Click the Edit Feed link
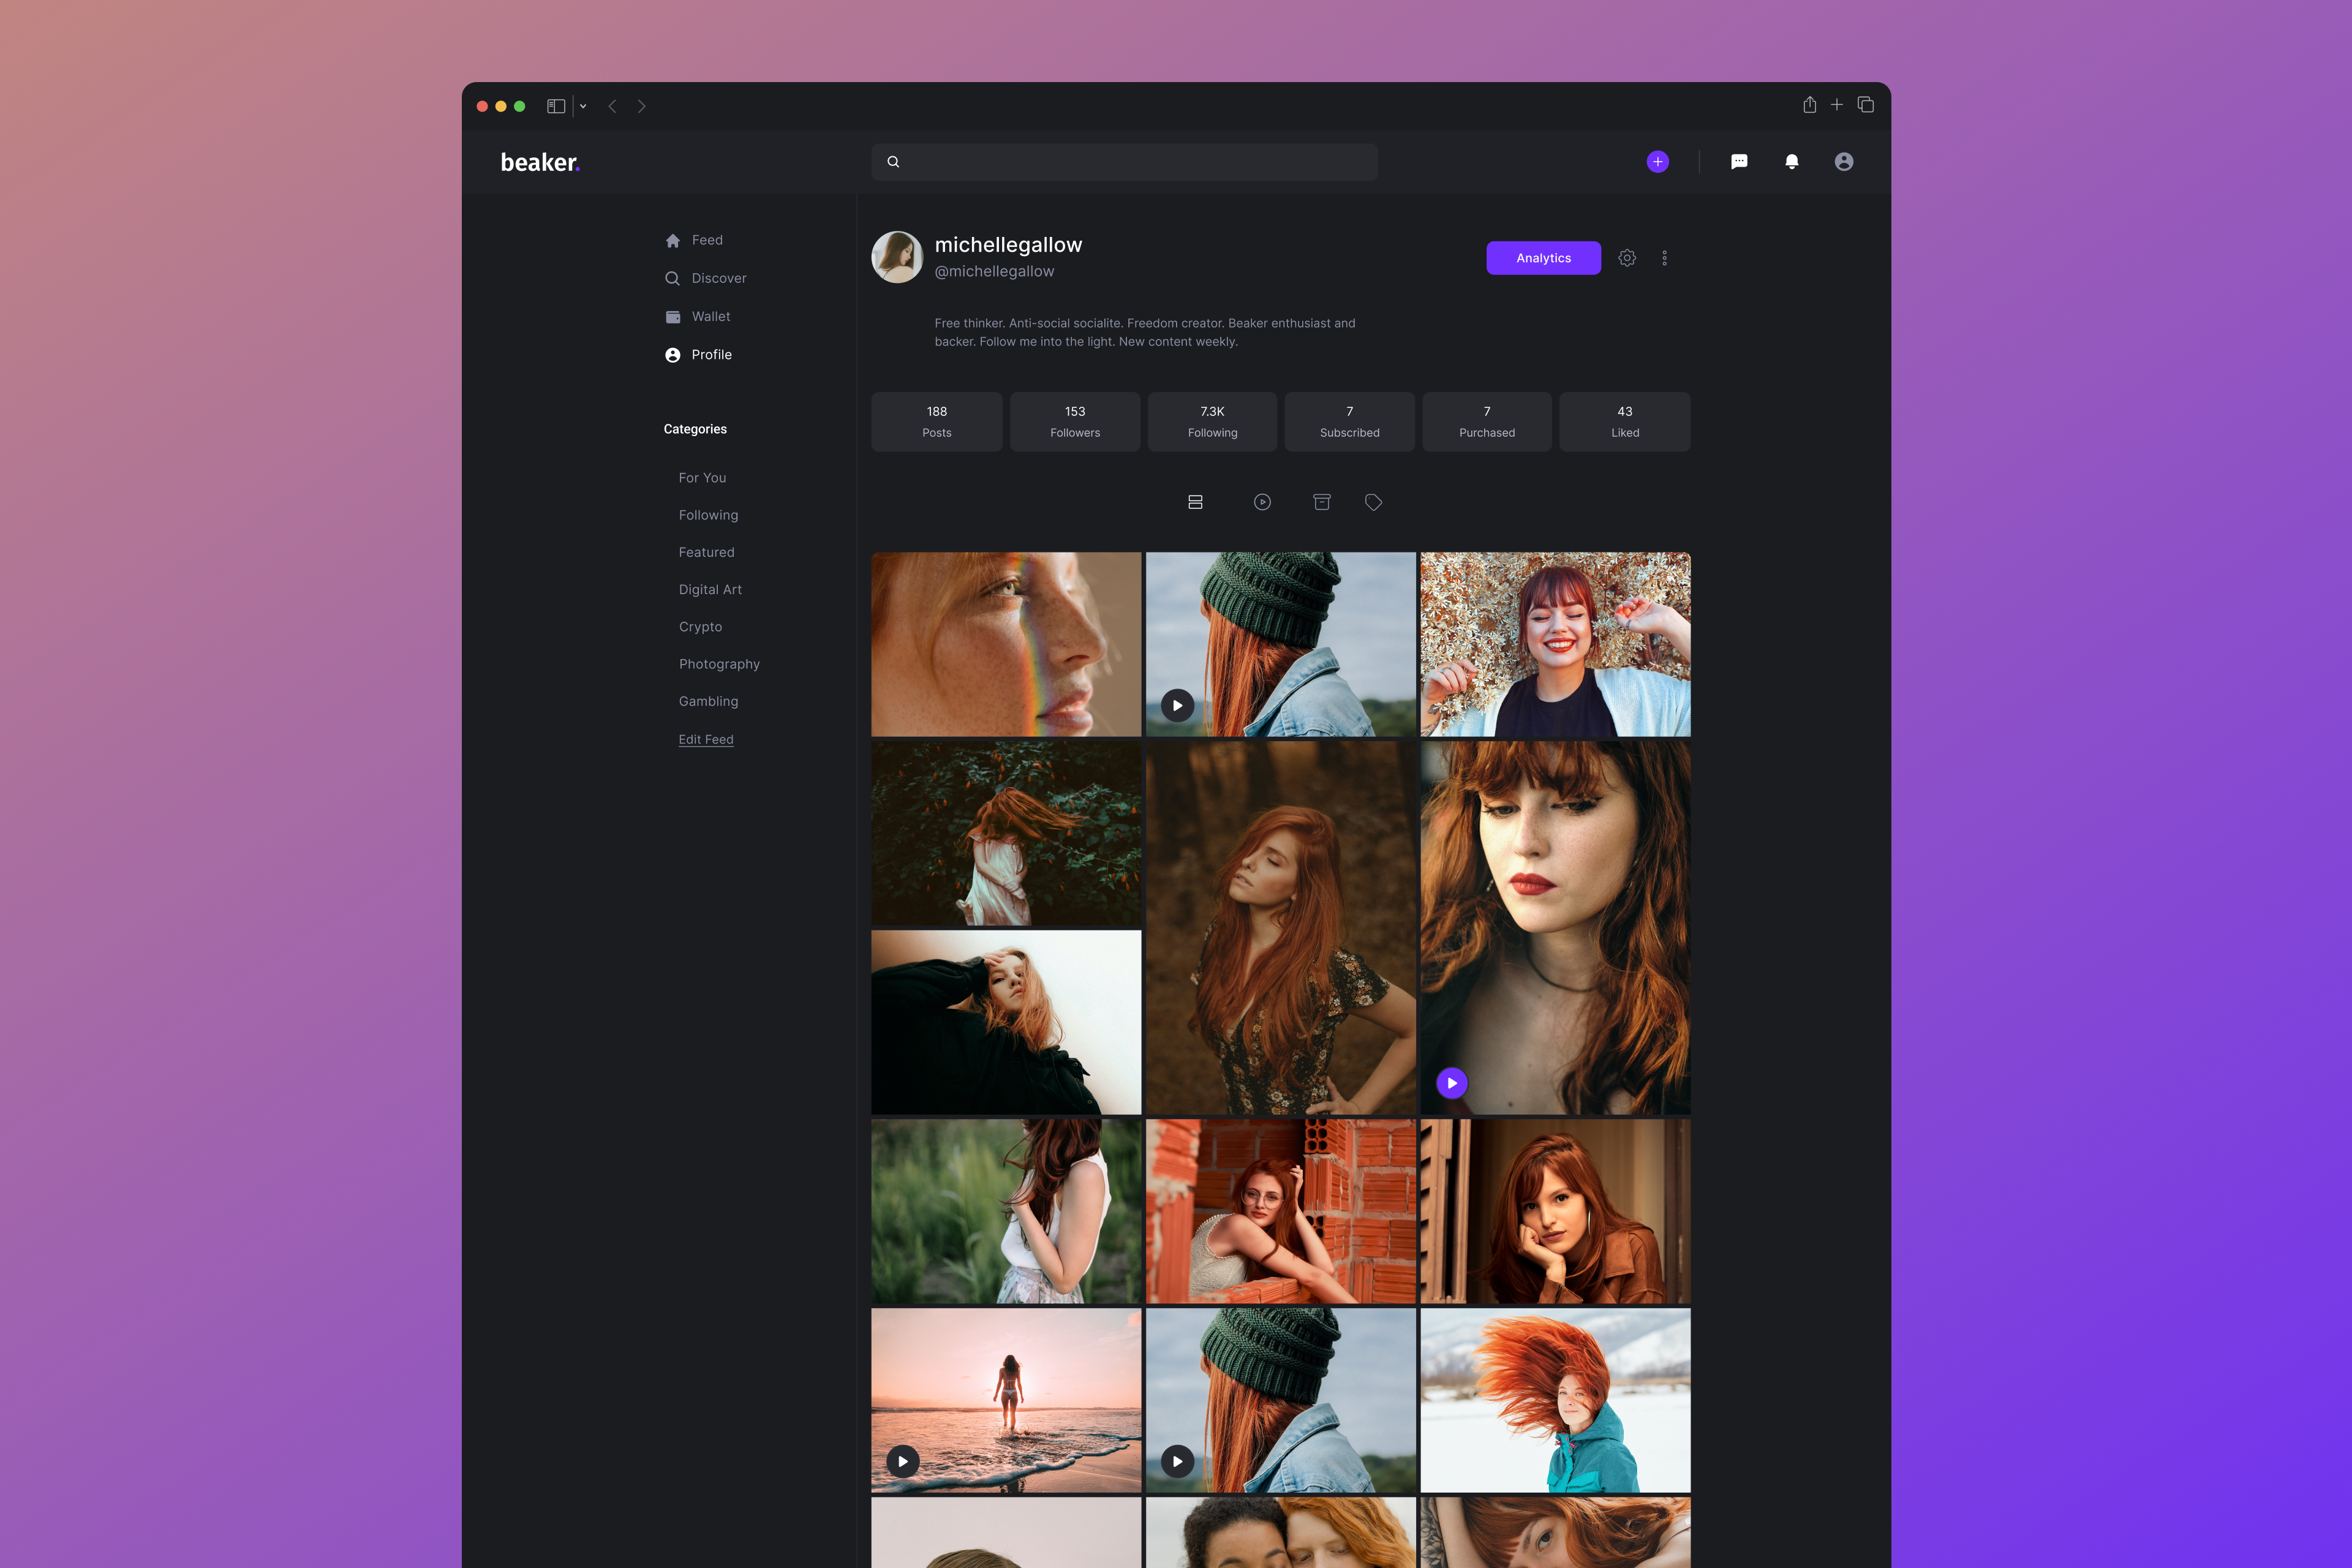The width and height of the screenshot is (2352, 1568). pos(706,740)
